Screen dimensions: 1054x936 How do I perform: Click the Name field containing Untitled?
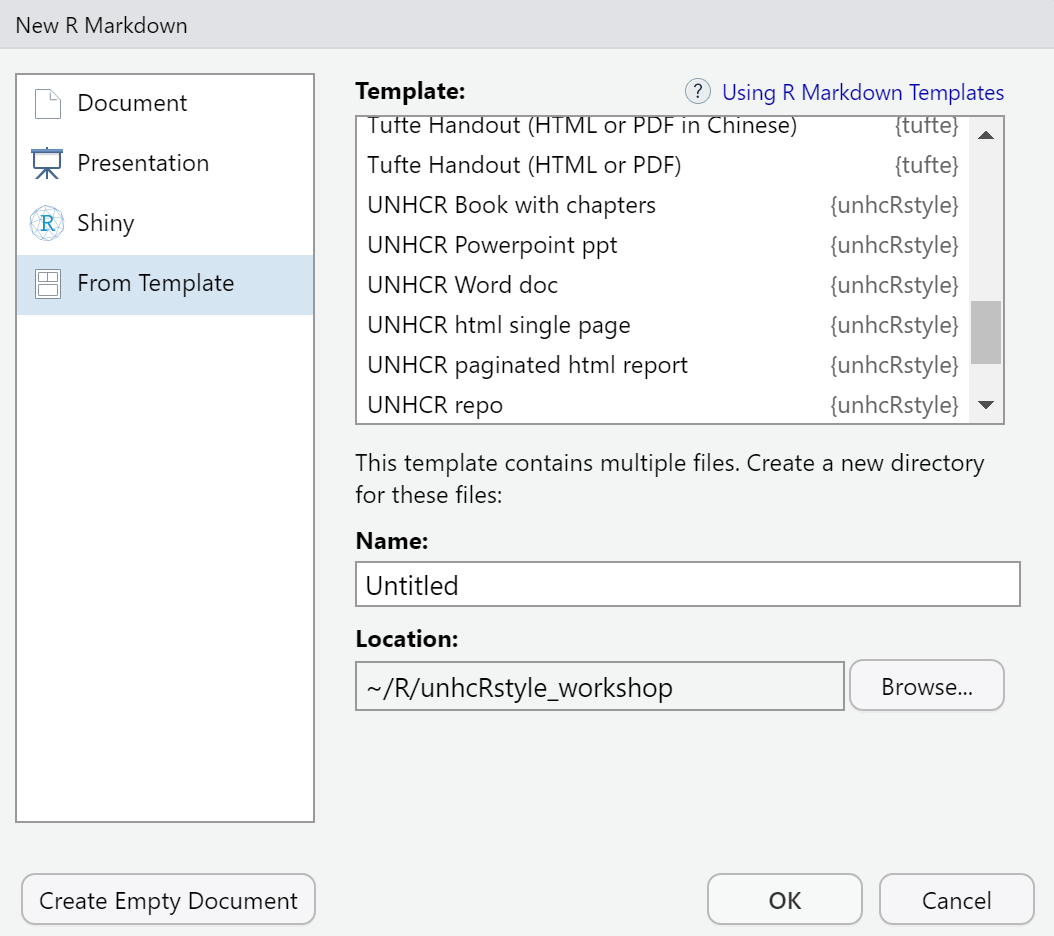tap(688, 584)
